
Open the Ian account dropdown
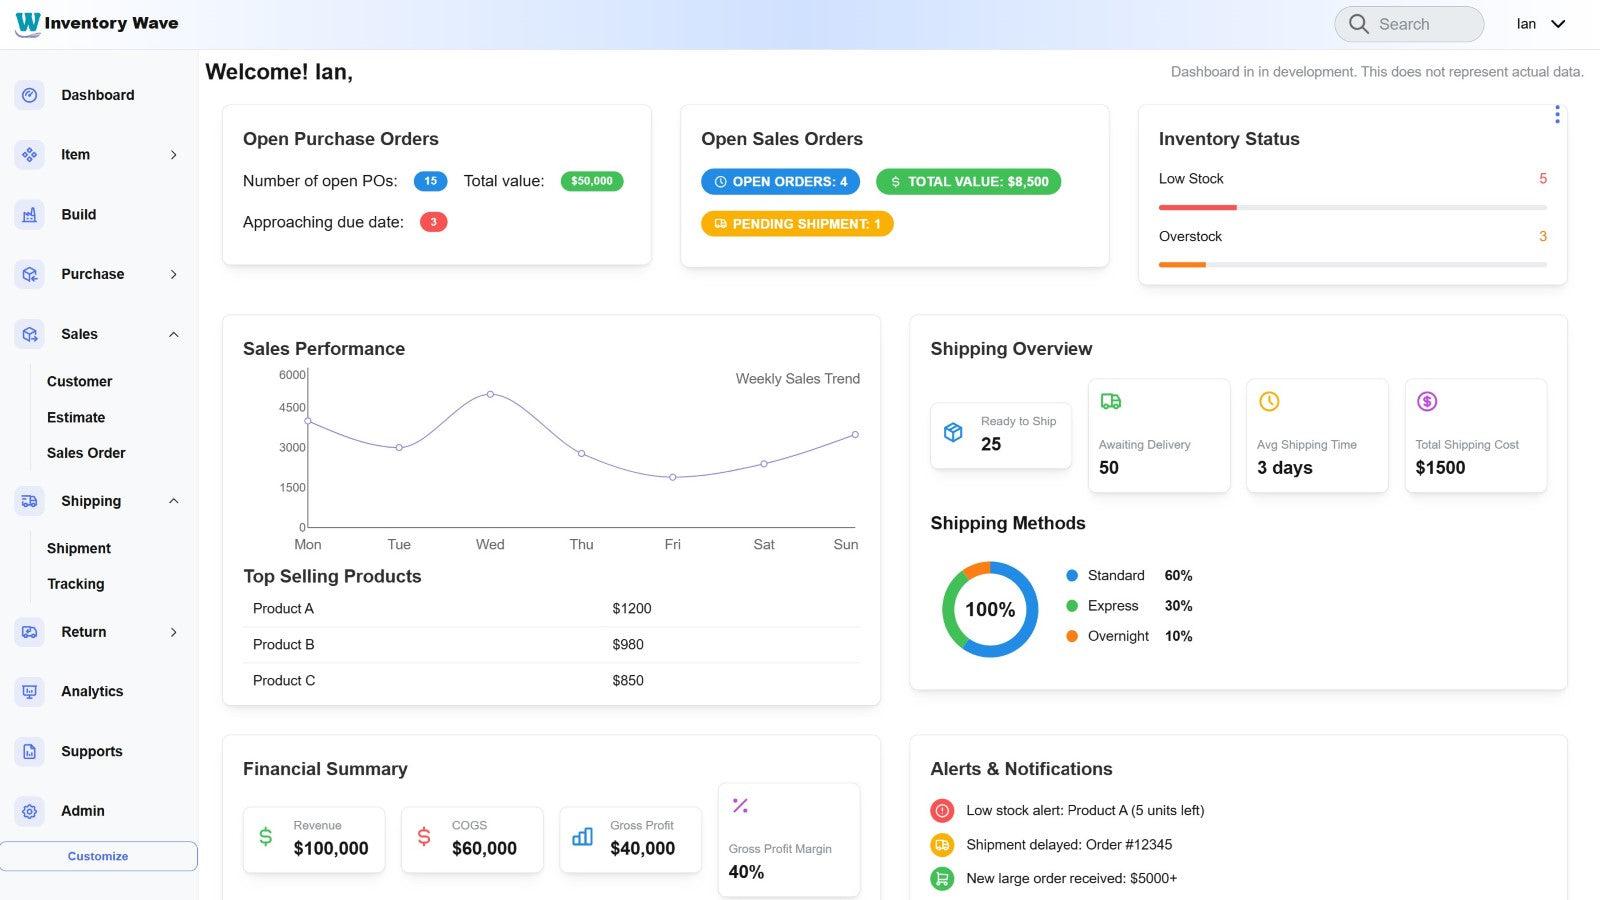click(1540, 23)
